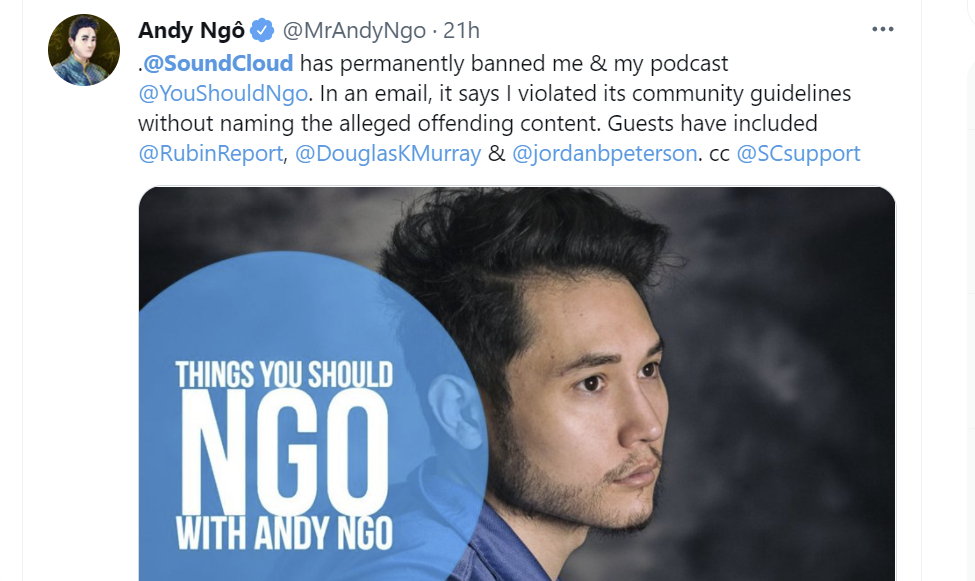Open the three-dot more options menu
This screenshot has width=975, height=581.
coord(882,29)
